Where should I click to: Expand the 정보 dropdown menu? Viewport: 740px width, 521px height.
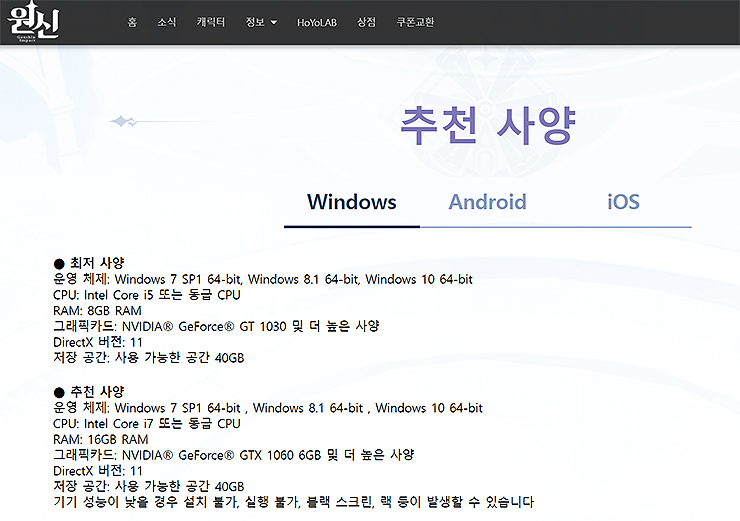261,22
